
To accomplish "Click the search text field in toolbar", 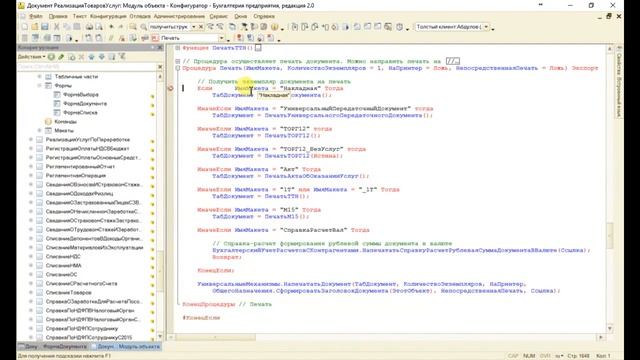I will 169,27.
